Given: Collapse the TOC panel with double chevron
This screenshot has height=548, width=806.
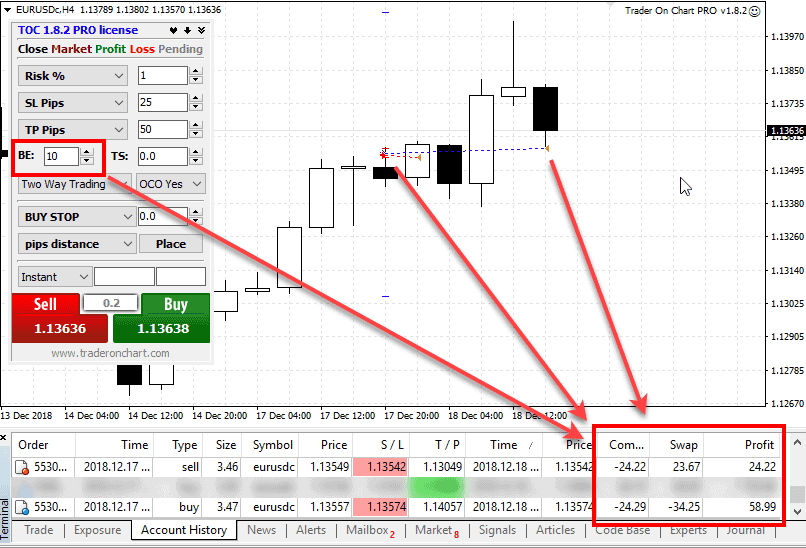Looking at the screenshot, I should pos(202,30).
